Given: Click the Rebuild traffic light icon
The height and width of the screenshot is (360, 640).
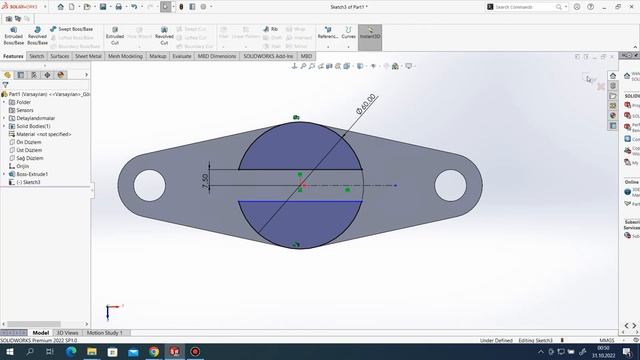Looking at the screenshot, I should (x=181, y=7).
